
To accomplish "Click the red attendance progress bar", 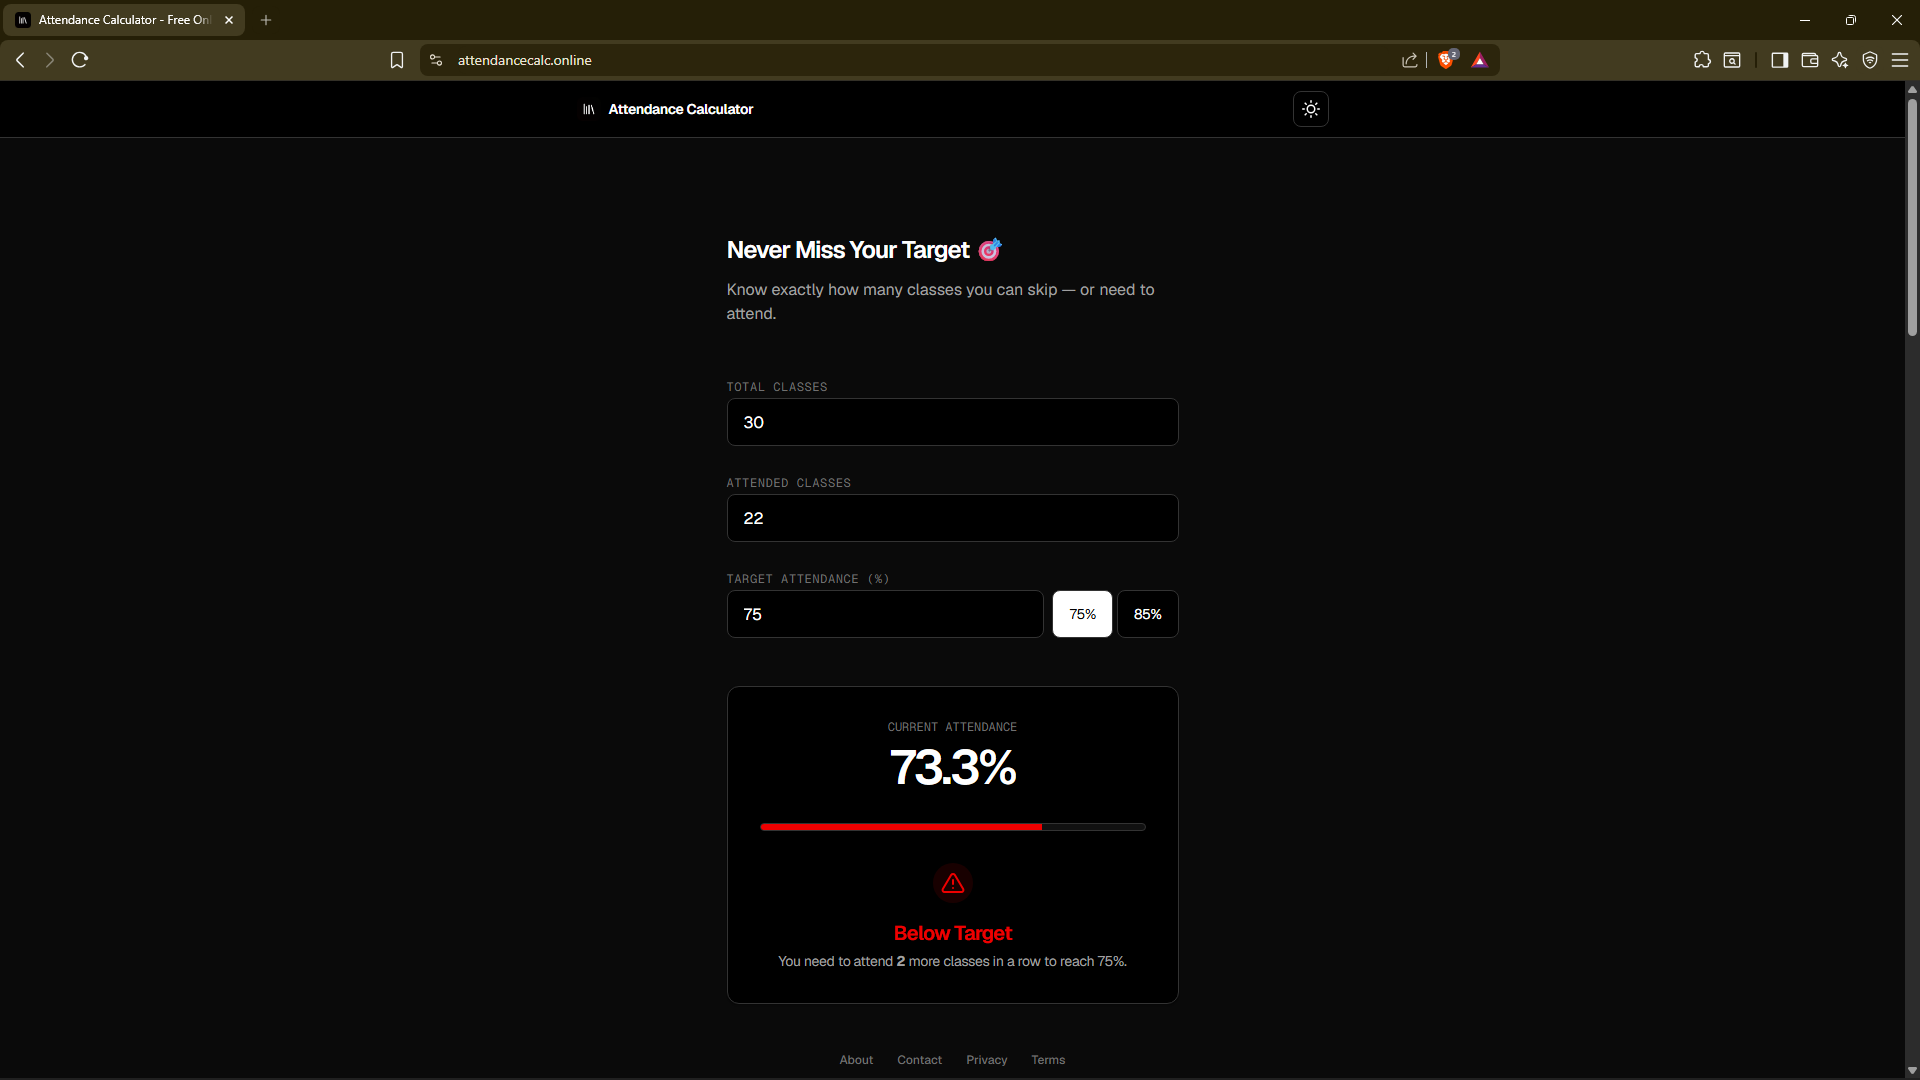I will [x=952, y=827].
